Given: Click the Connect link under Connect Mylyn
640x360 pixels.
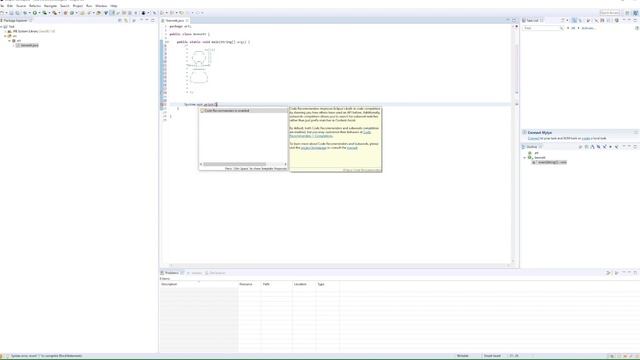Looking at the screenshot, I should 533,138.
